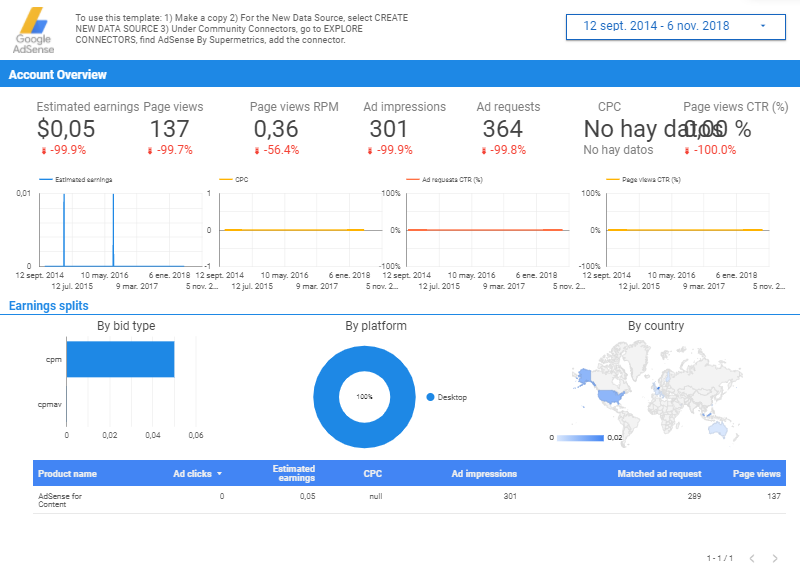Image resolution: width=800 pixels, height=565 pixels.
Task: Click the Page views -99.7% change
Action: (x=170, y=150)
